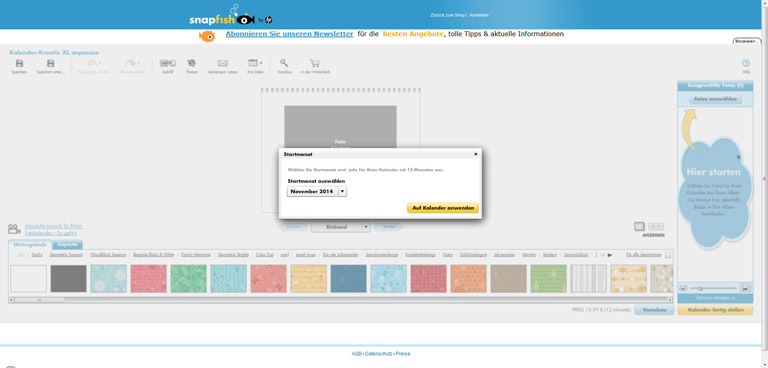Open the Geometric Brights category

click(234, 255)
